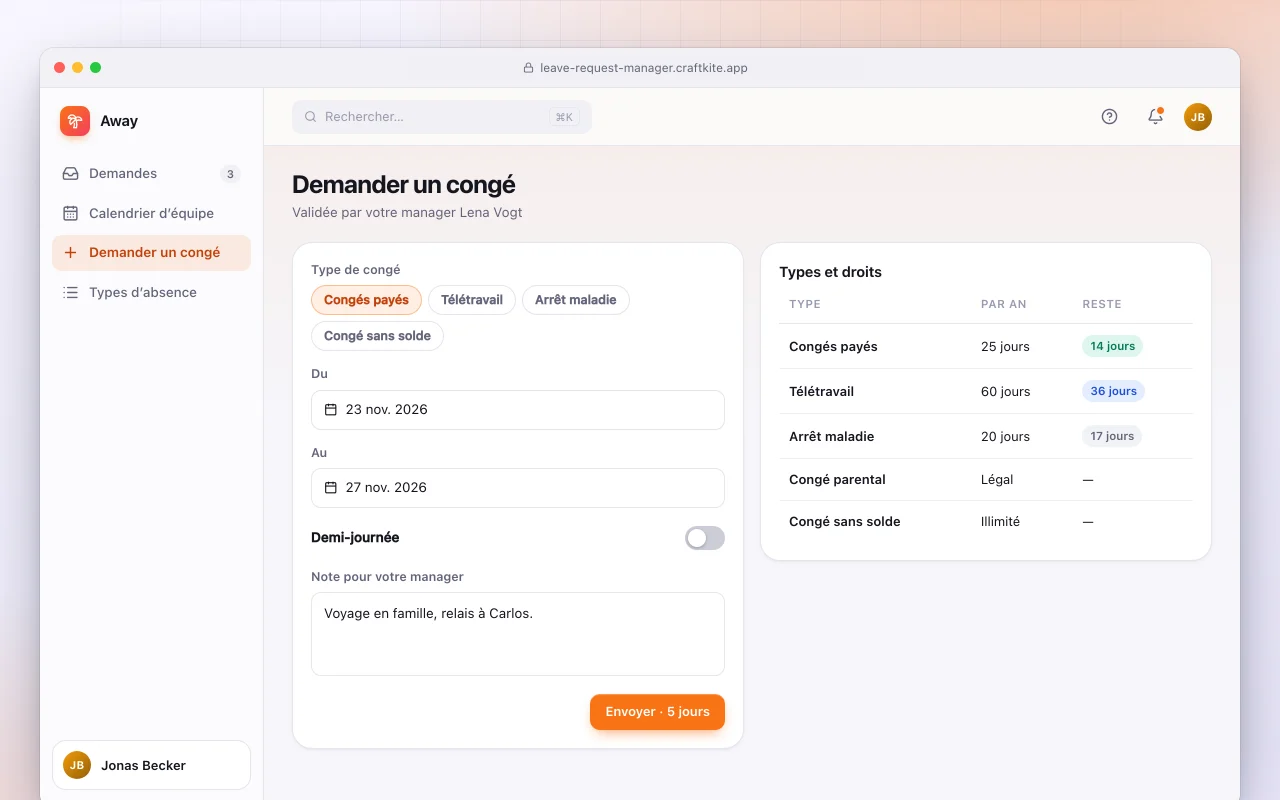Click the Légal cell
1280x800 pixels.
(x=997, y=480)
